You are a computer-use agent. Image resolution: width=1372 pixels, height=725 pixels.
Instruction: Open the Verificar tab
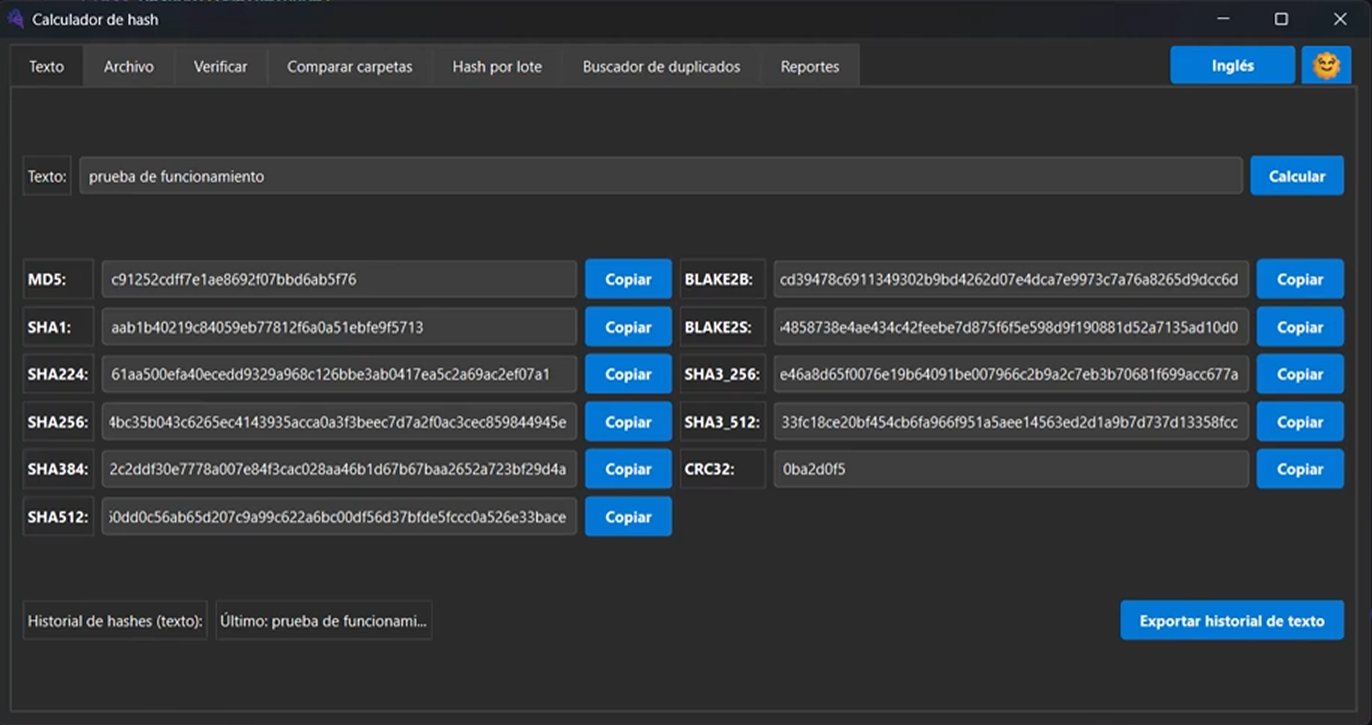pos(220,67)
